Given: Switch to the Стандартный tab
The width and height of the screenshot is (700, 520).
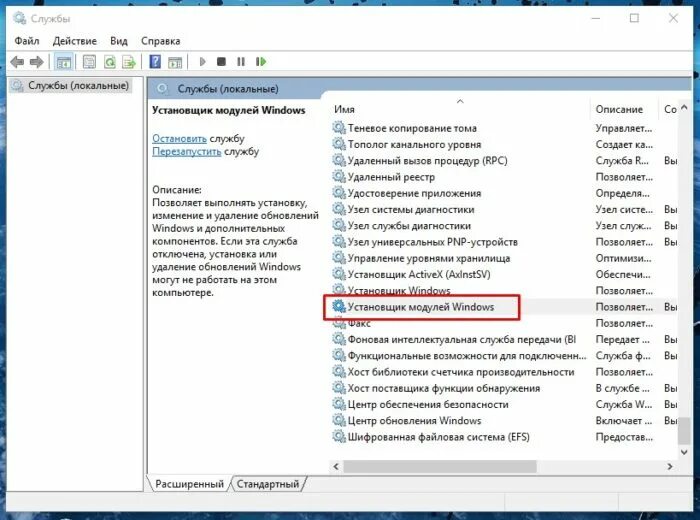Looking at the screenshot, I should tap(268, 484).
